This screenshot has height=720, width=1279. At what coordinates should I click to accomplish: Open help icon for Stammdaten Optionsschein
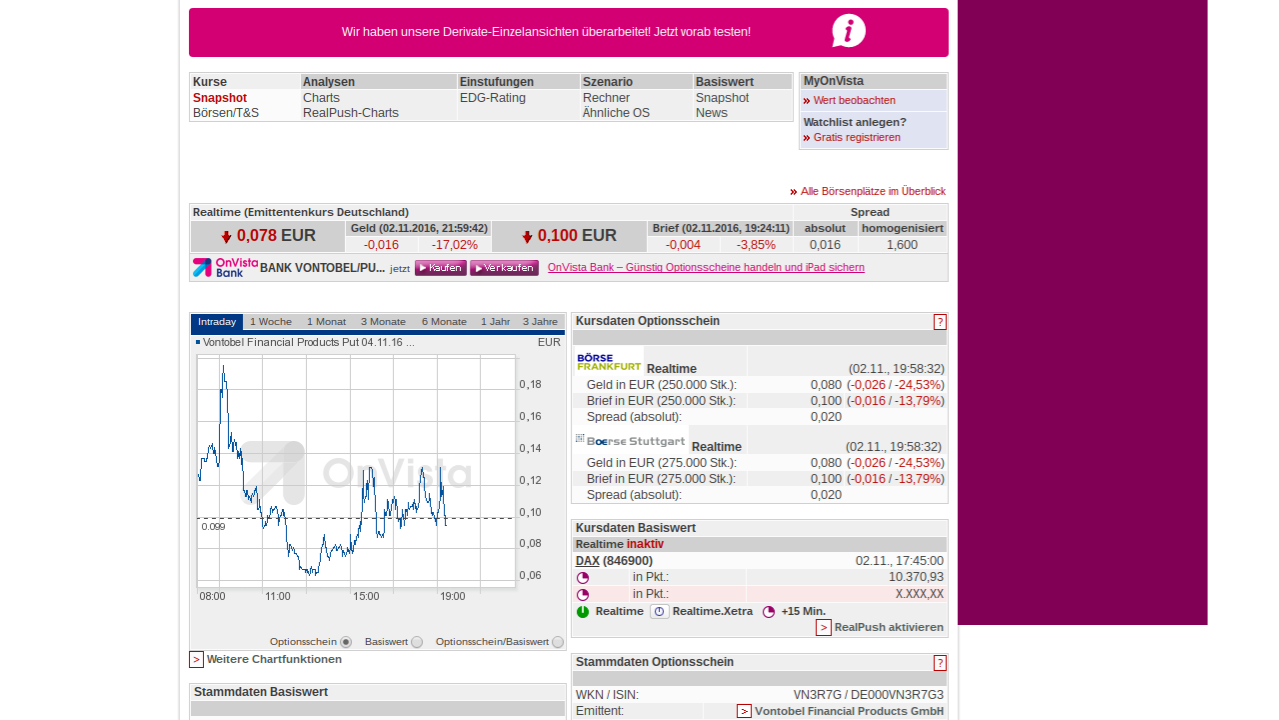coord(940,663)
